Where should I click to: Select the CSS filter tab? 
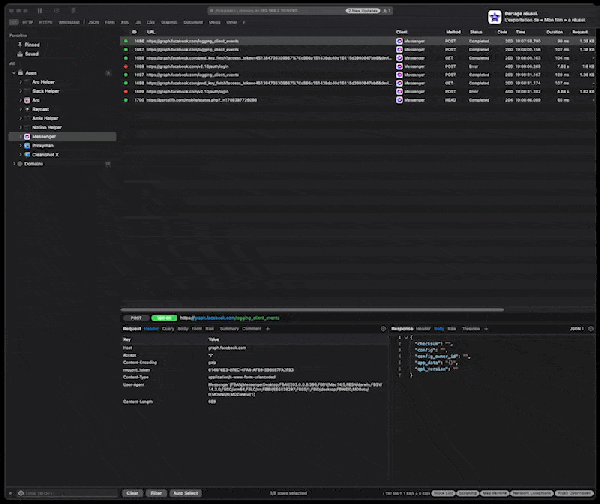click(151, 22)
